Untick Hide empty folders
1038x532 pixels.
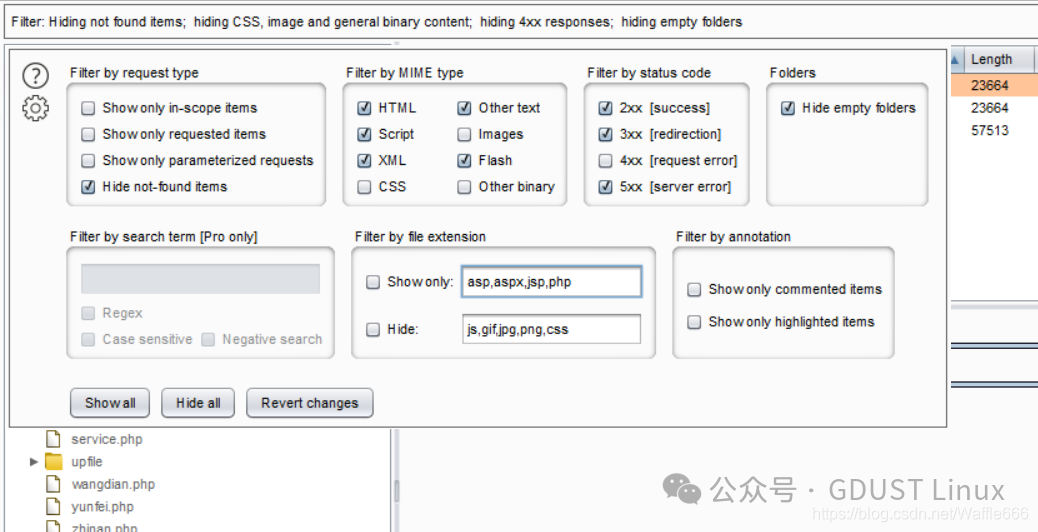click(788, 108)
